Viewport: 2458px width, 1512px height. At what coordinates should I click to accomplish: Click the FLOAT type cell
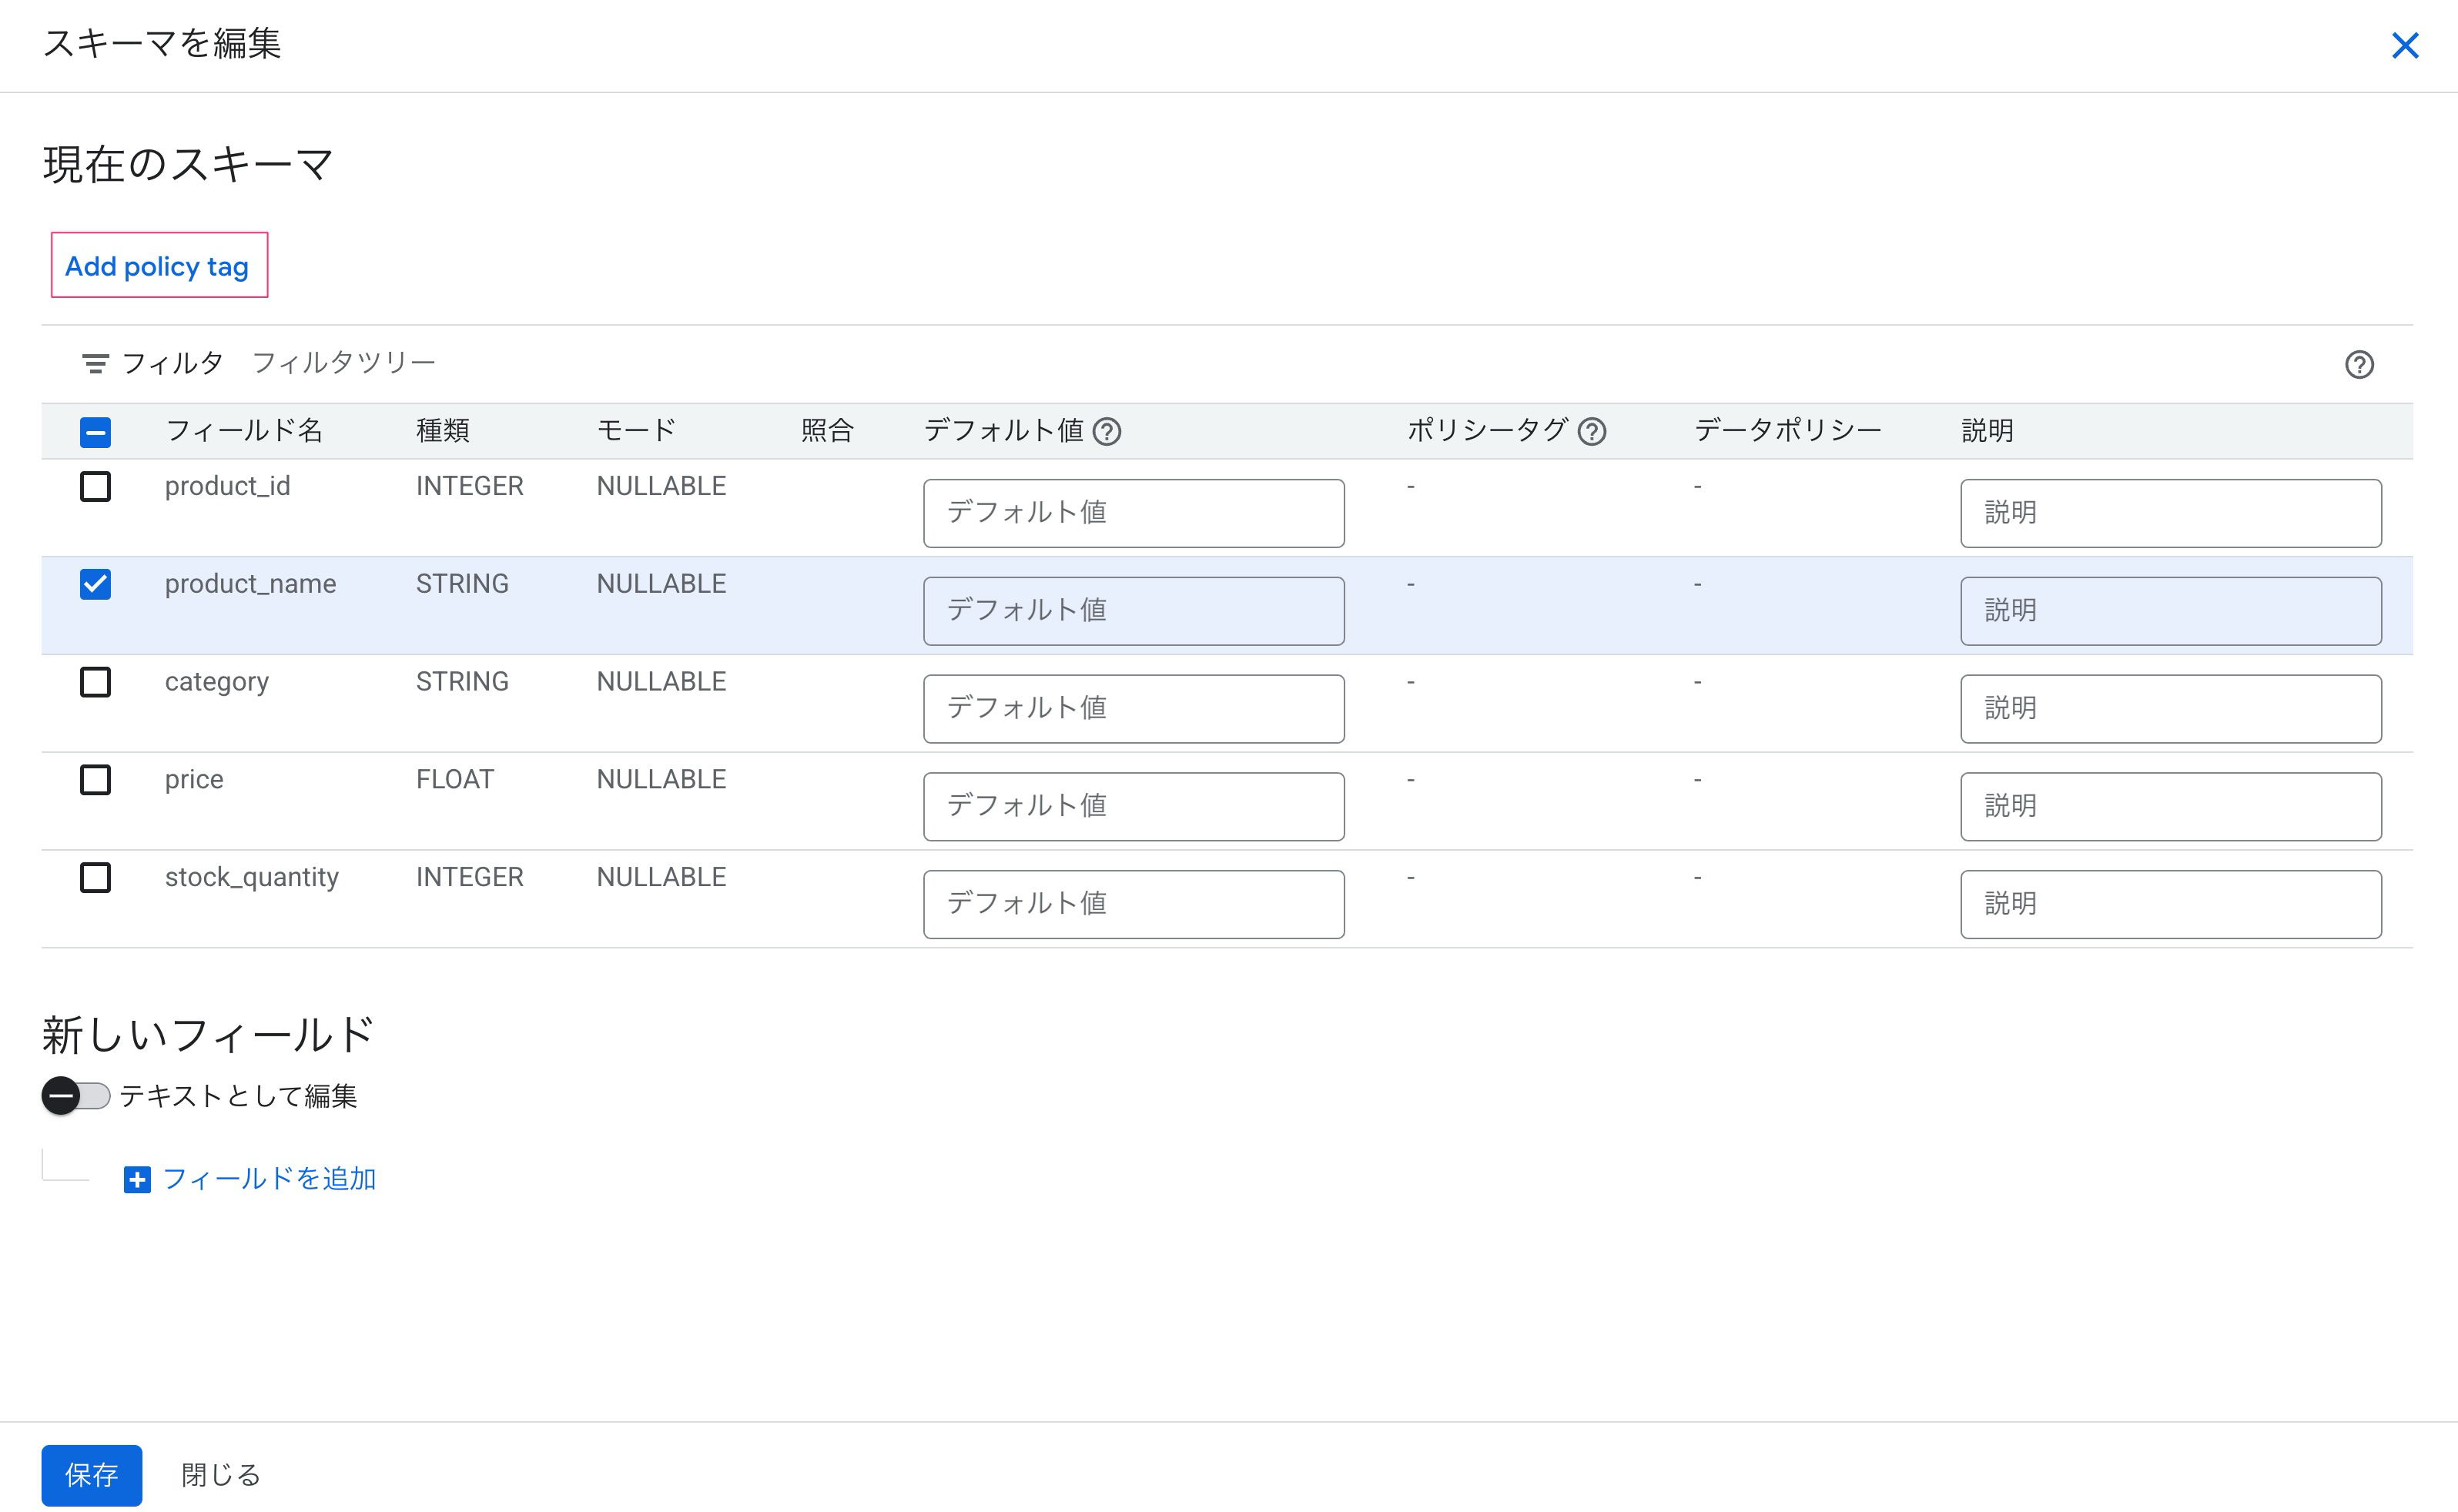455,780
